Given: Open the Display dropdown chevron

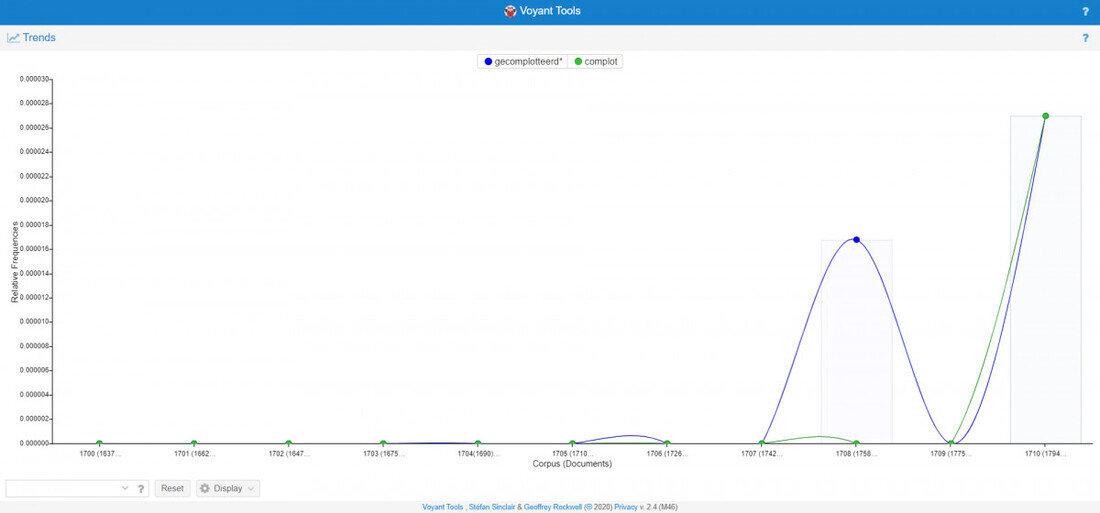Looking at the screenshot, I should [x=250, y=488].
